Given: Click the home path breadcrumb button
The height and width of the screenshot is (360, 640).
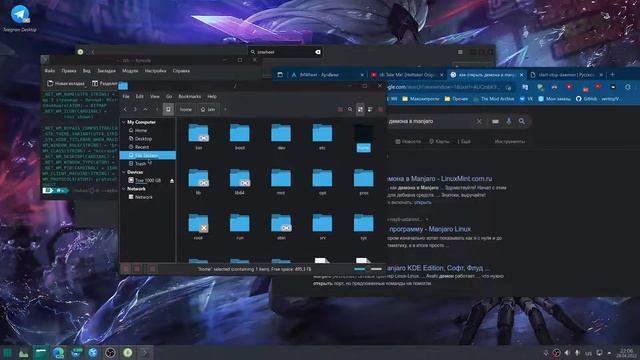Looking at the screenshot, I should [186, 109].
